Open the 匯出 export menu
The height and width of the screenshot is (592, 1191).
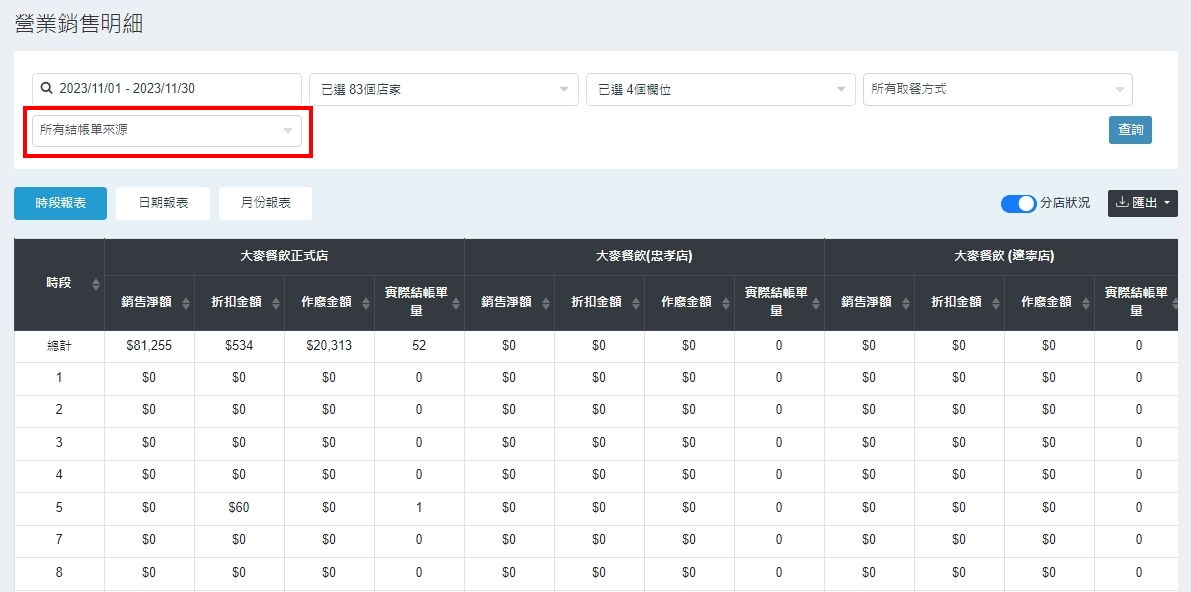tap(1142, 203)
